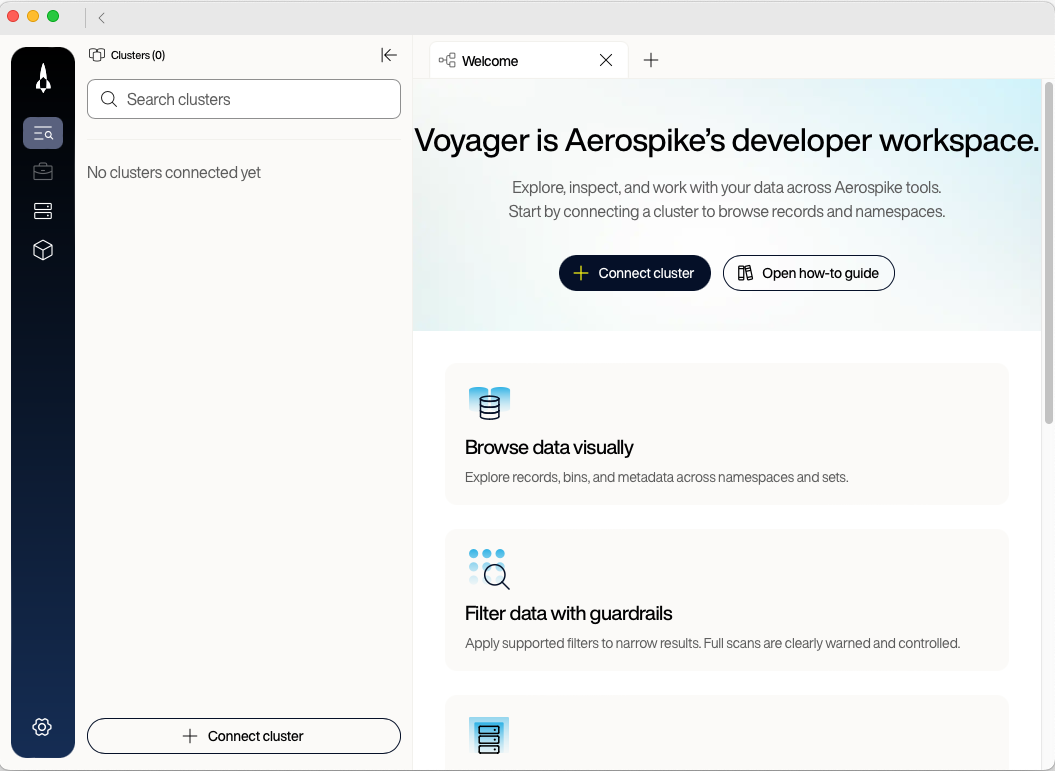Click plus icon on hero Connect cluster

tap(581, 273)
